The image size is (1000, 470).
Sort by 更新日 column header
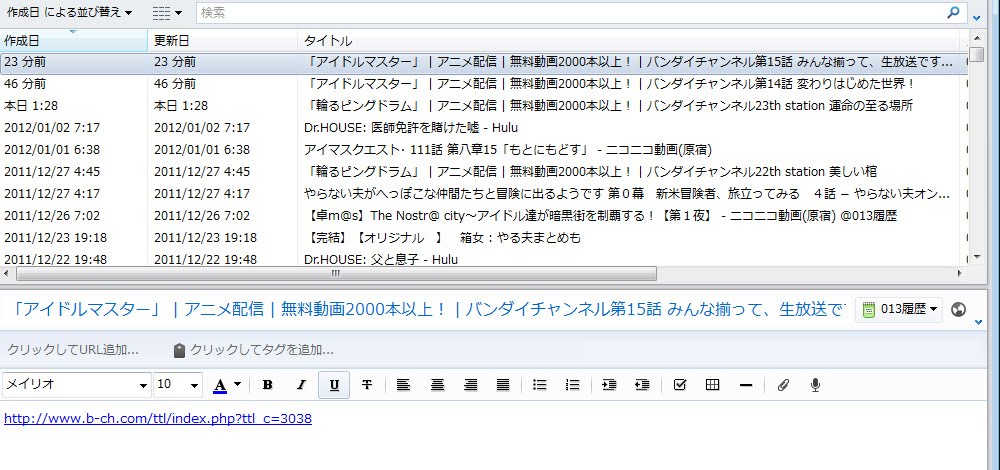click(223, 41)
